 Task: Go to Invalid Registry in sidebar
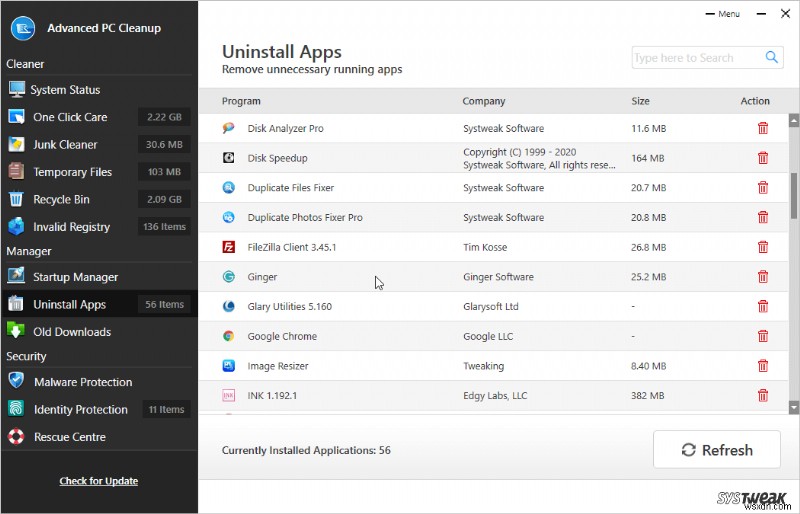point(71,227)
